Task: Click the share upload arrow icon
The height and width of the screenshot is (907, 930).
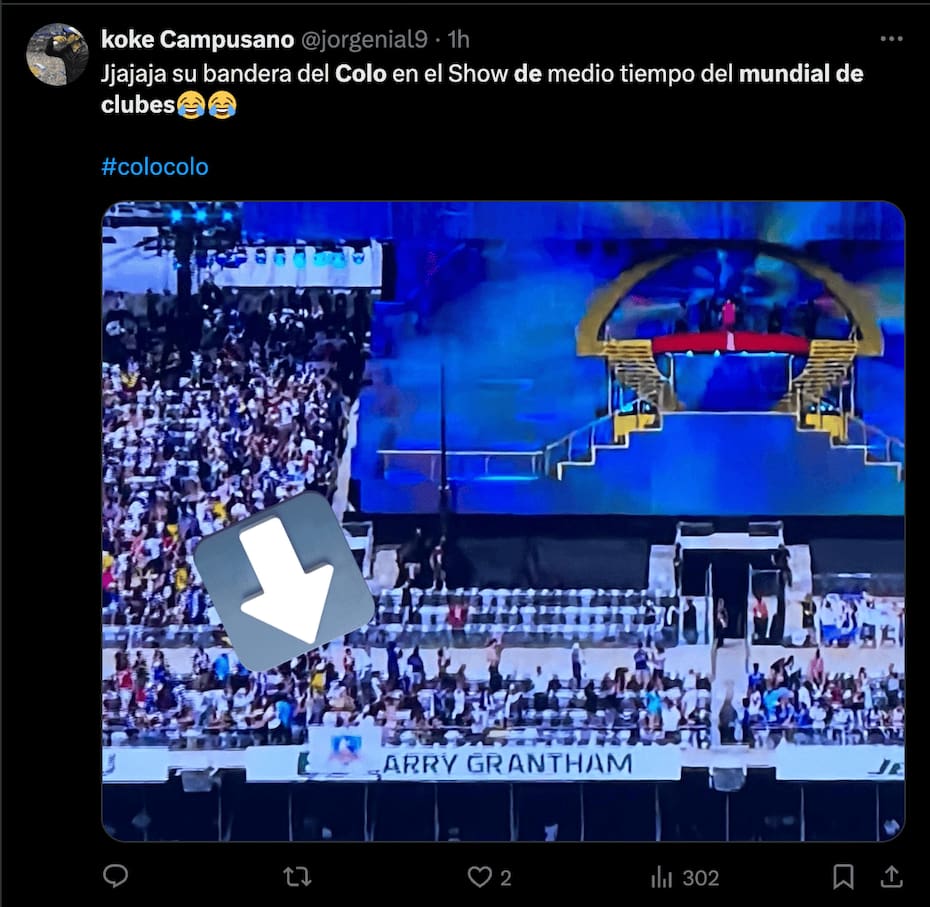Action: 891,876
